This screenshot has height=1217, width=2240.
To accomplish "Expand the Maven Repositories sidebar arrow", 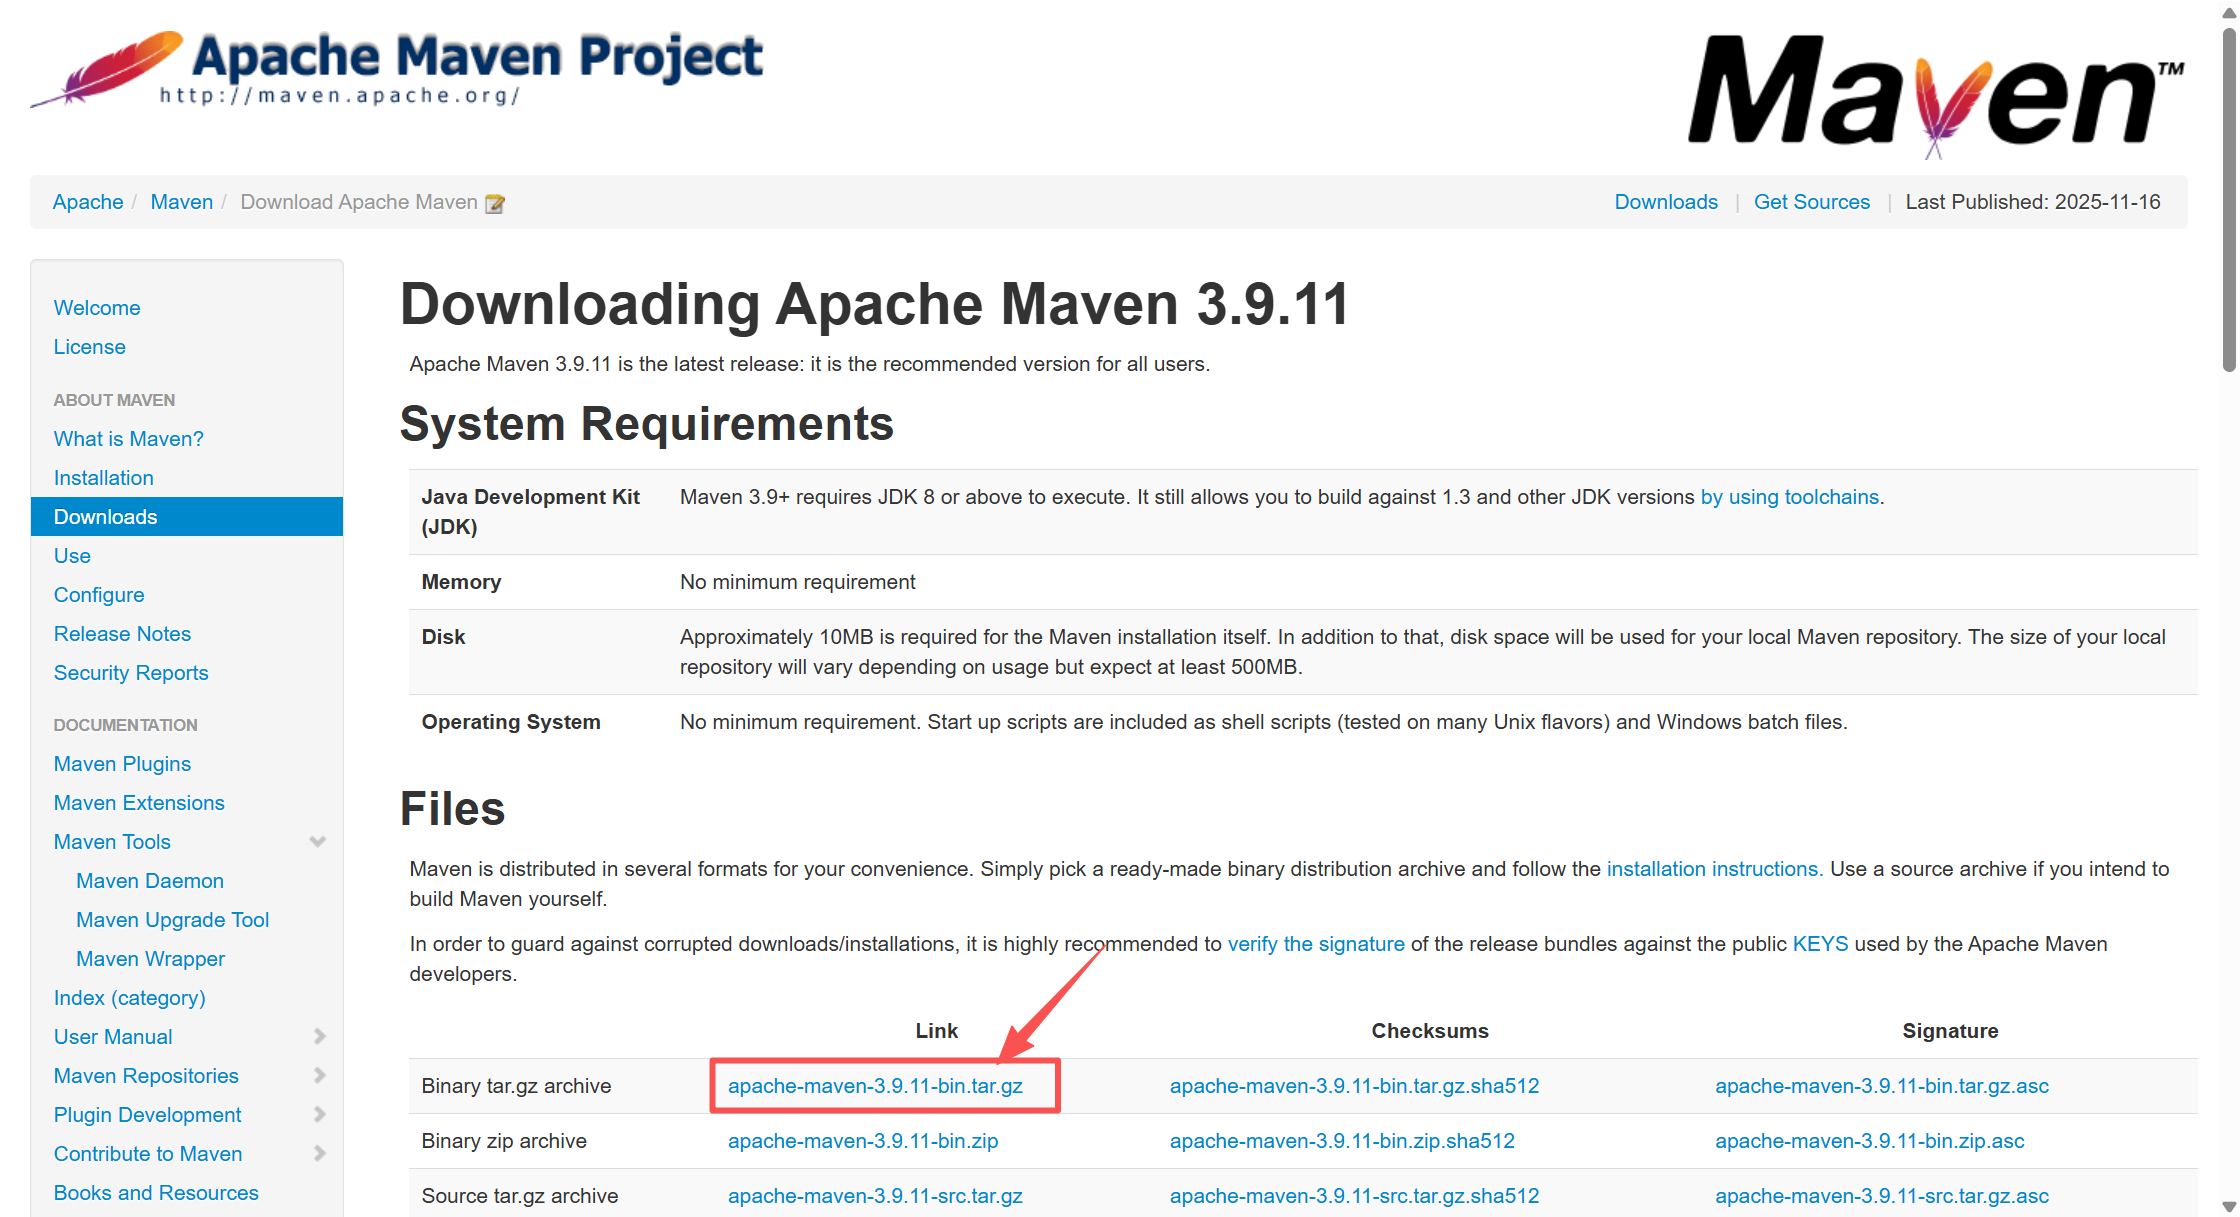I will (319, 1076).
